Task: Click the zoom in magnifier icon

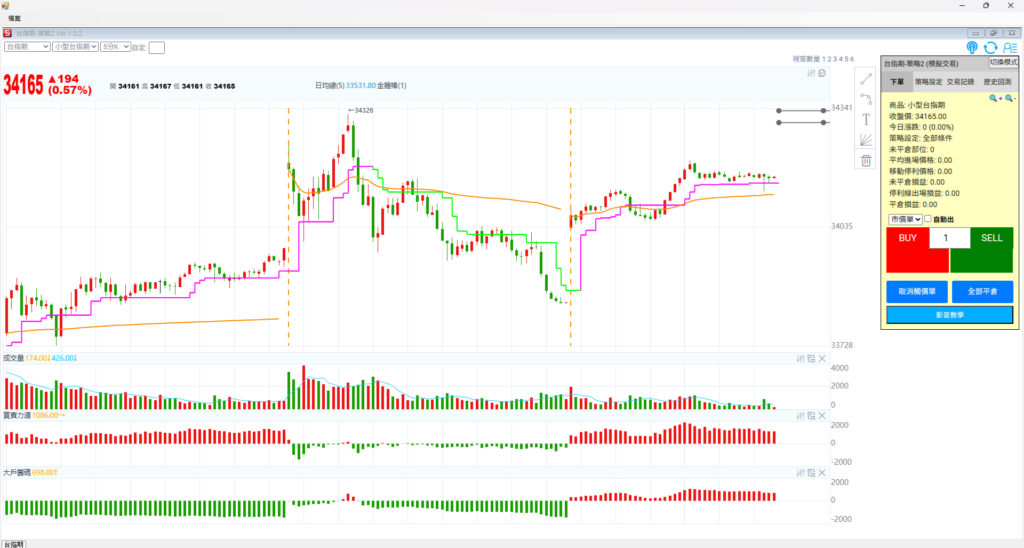Action: pos(995,99)
